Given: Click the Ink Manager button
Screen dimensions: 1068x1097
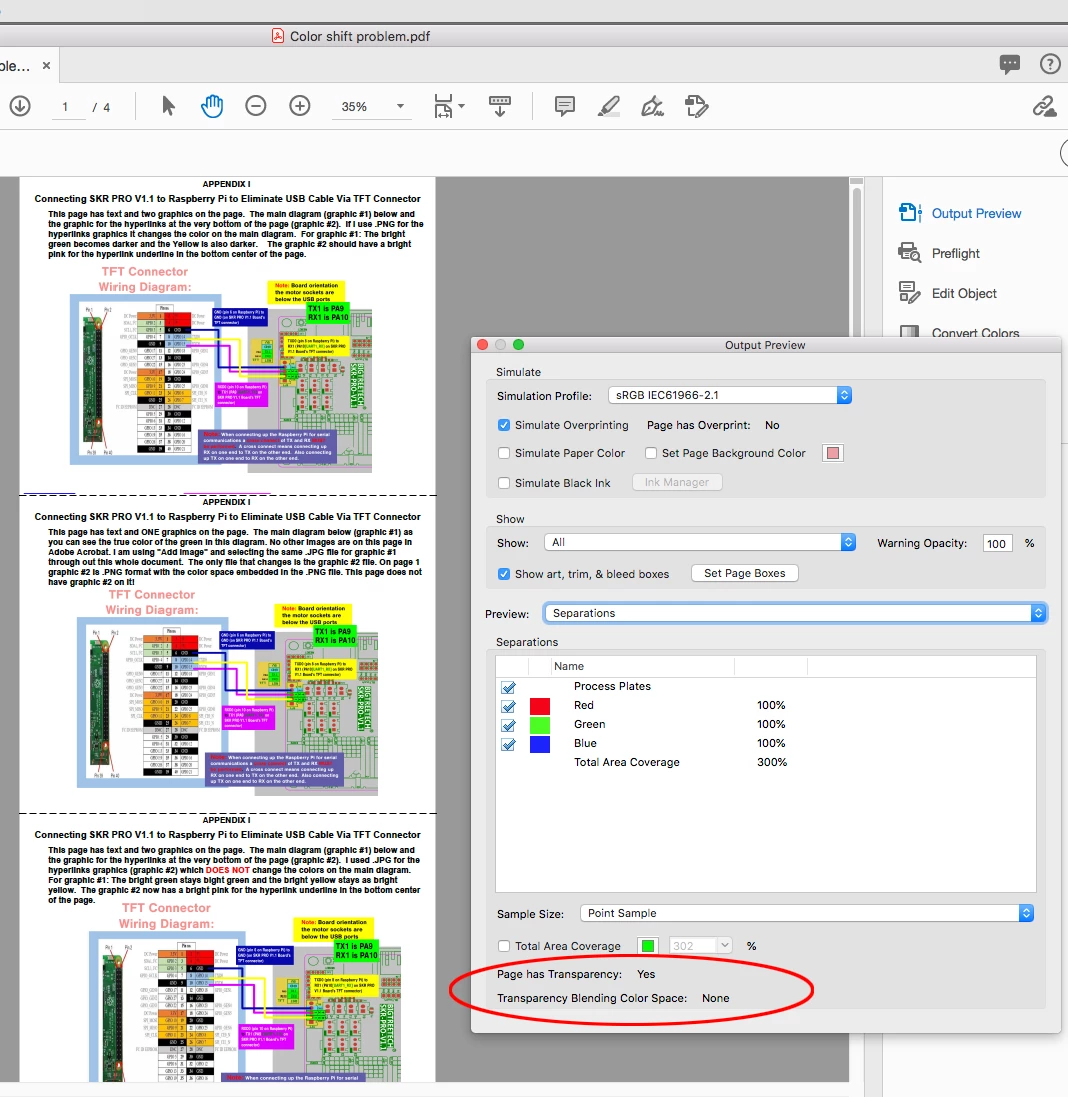Looking at the screenshot, I should coord(677,482).
